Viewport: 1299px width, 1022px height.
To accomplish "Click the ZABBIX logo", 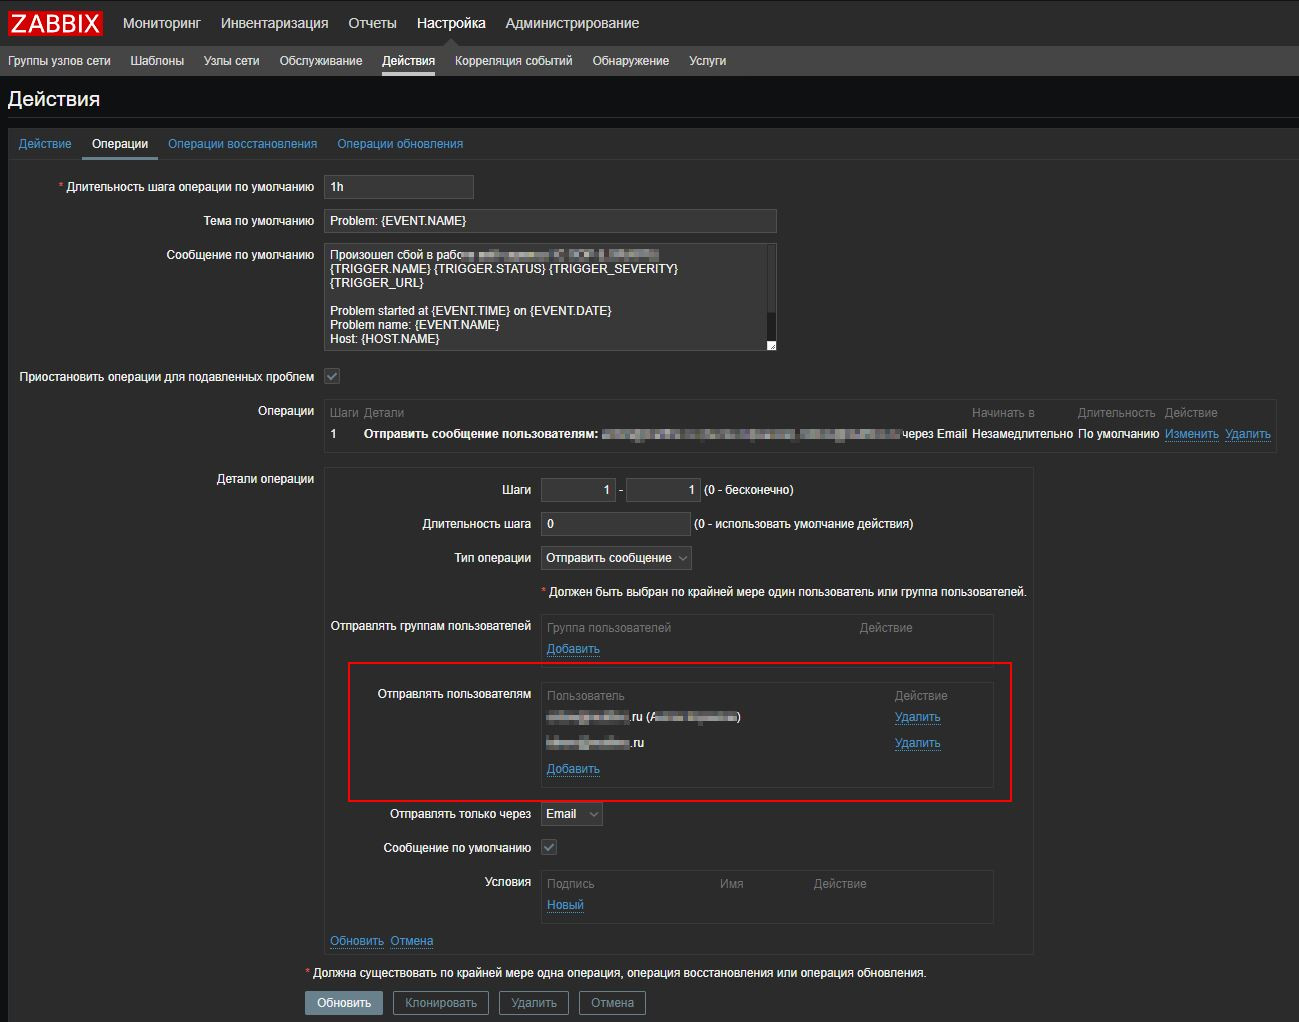I will coord(55,23).
